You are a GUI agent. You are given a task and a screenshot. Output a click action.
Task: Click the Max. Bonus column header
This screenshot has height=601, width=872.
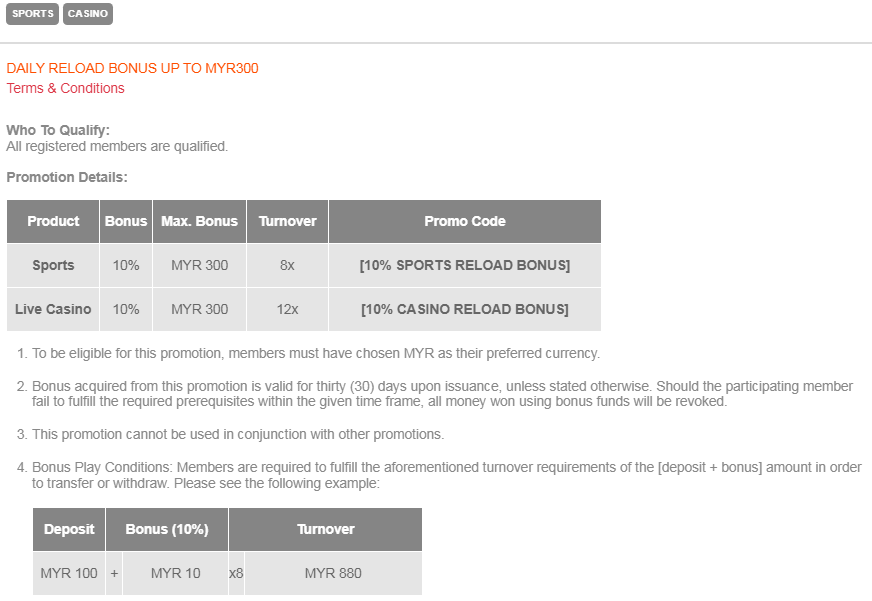click(x=200, y=221)
